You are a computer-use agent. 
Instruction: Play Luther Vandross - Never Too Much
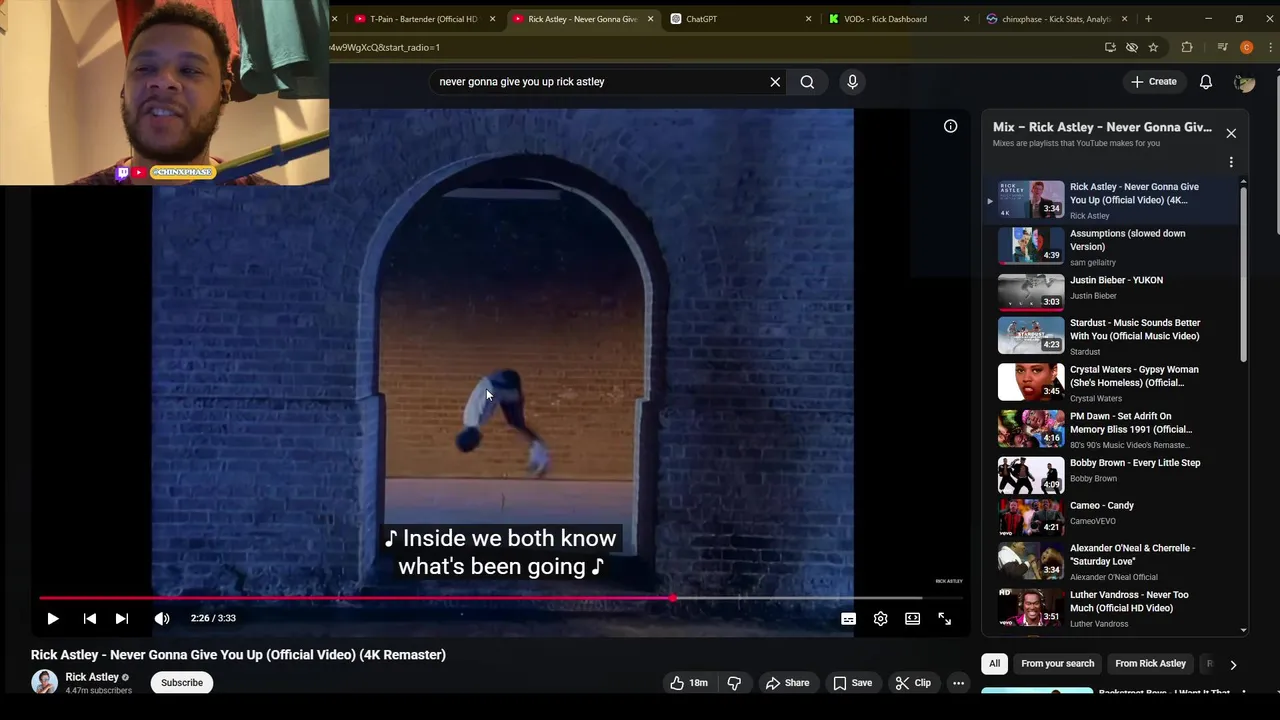tap(1110, 608)
